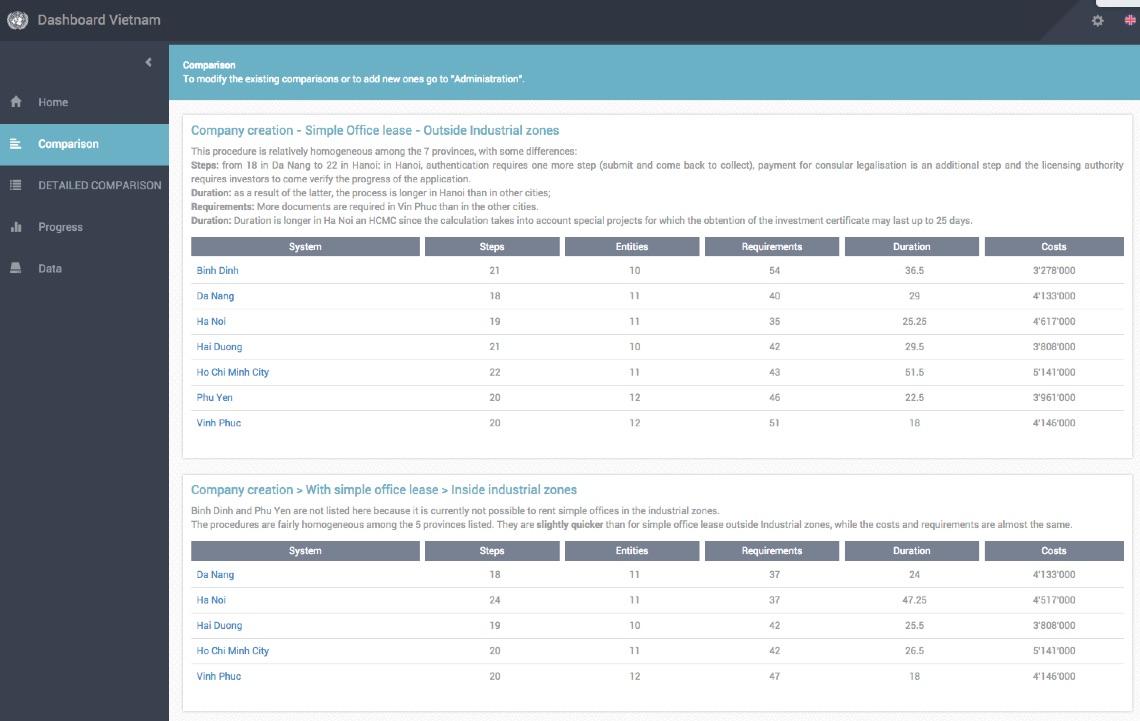
Task: Click the Home house icon
Action: (x=16, y=102)
